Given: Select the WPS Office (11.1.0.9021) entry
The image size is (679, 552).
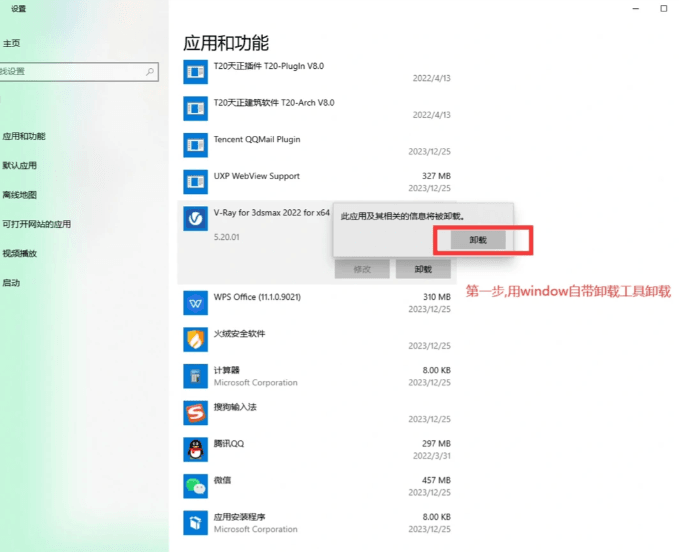Looking at the screenshot, I should tap(257, 297).
